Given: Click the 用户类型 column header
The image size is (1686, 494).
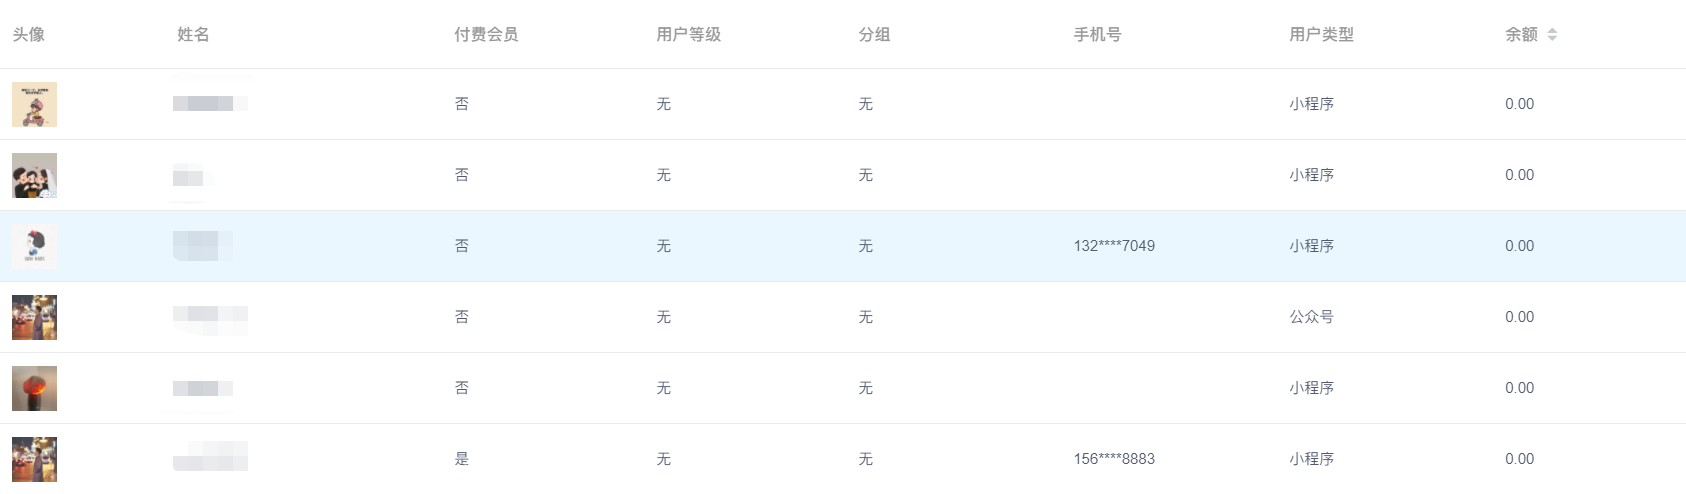Looking at the screenshot, I should tap(1321, 34).
